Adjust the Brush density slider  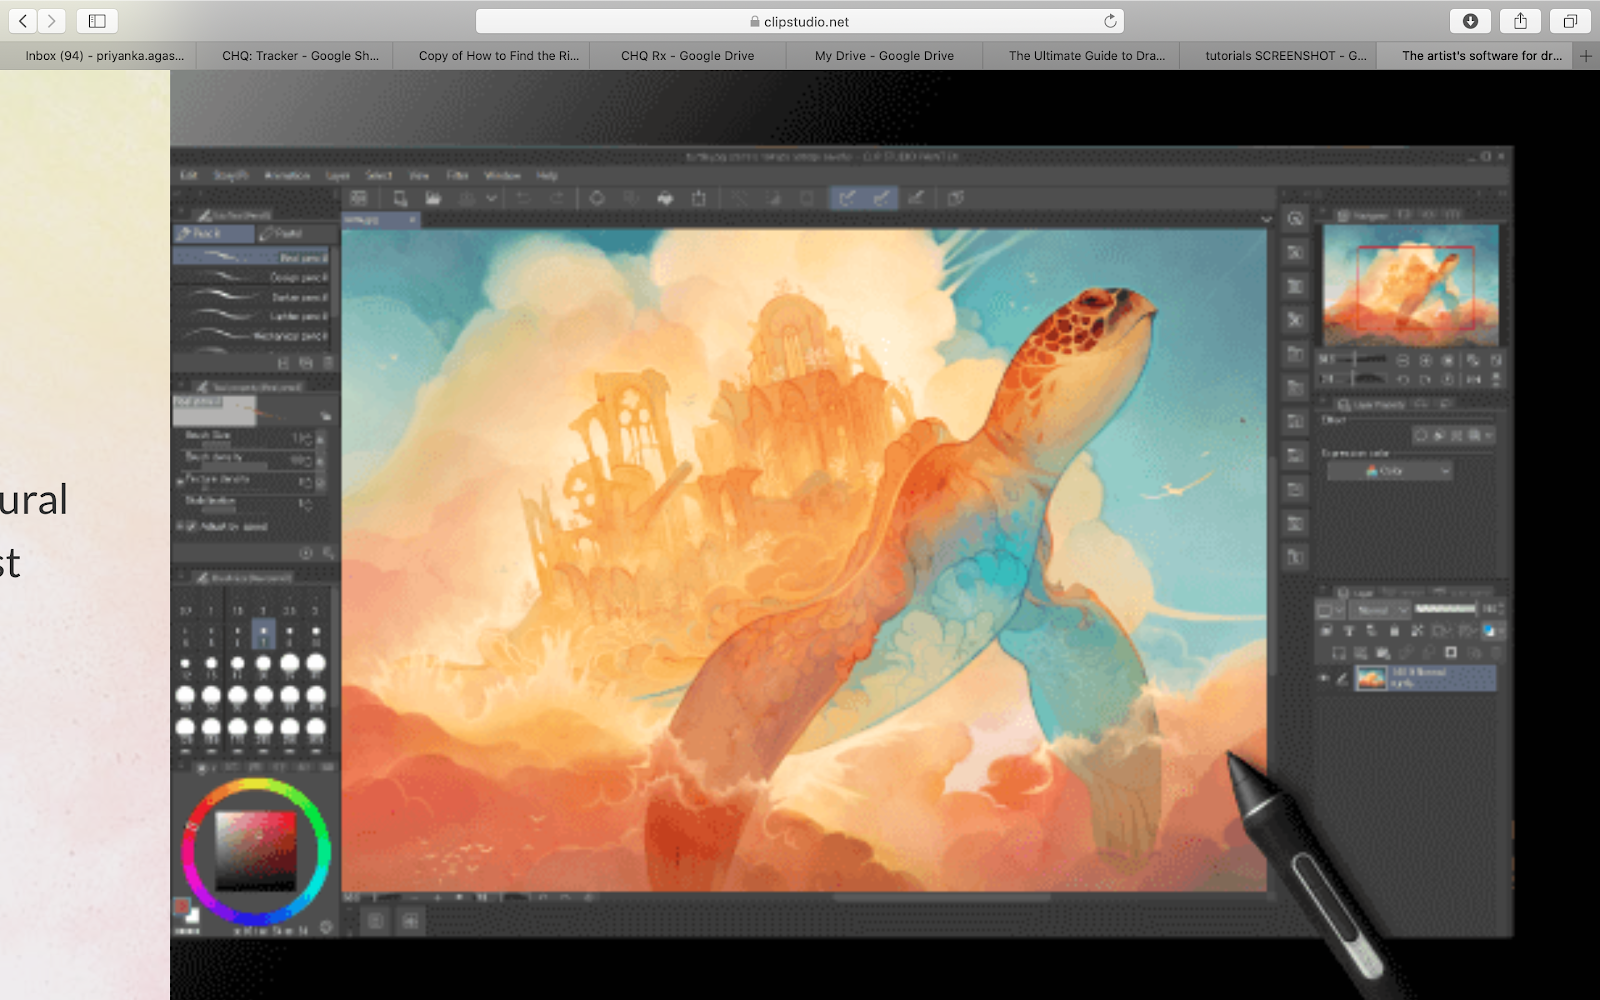click(234, 466)
